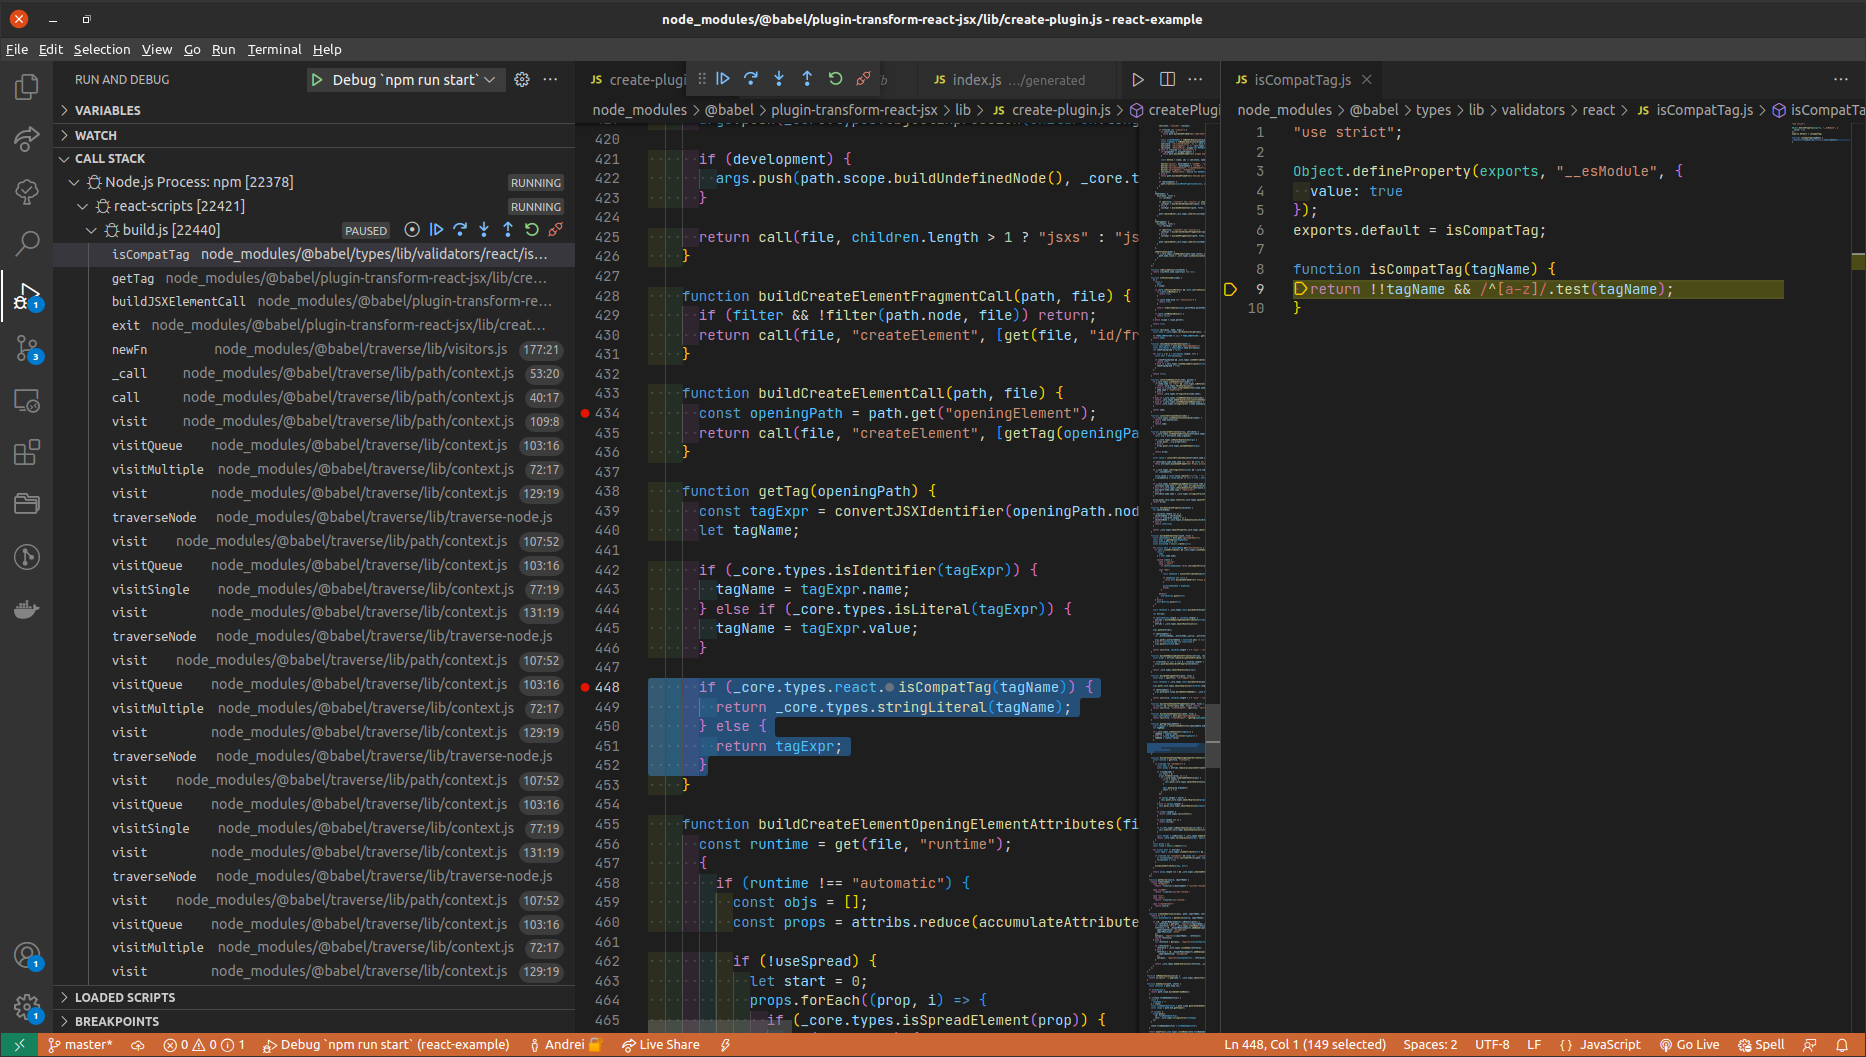Open the Explorer view in activity bar
Screen dimensions: 1866x1057
(27, 88)
